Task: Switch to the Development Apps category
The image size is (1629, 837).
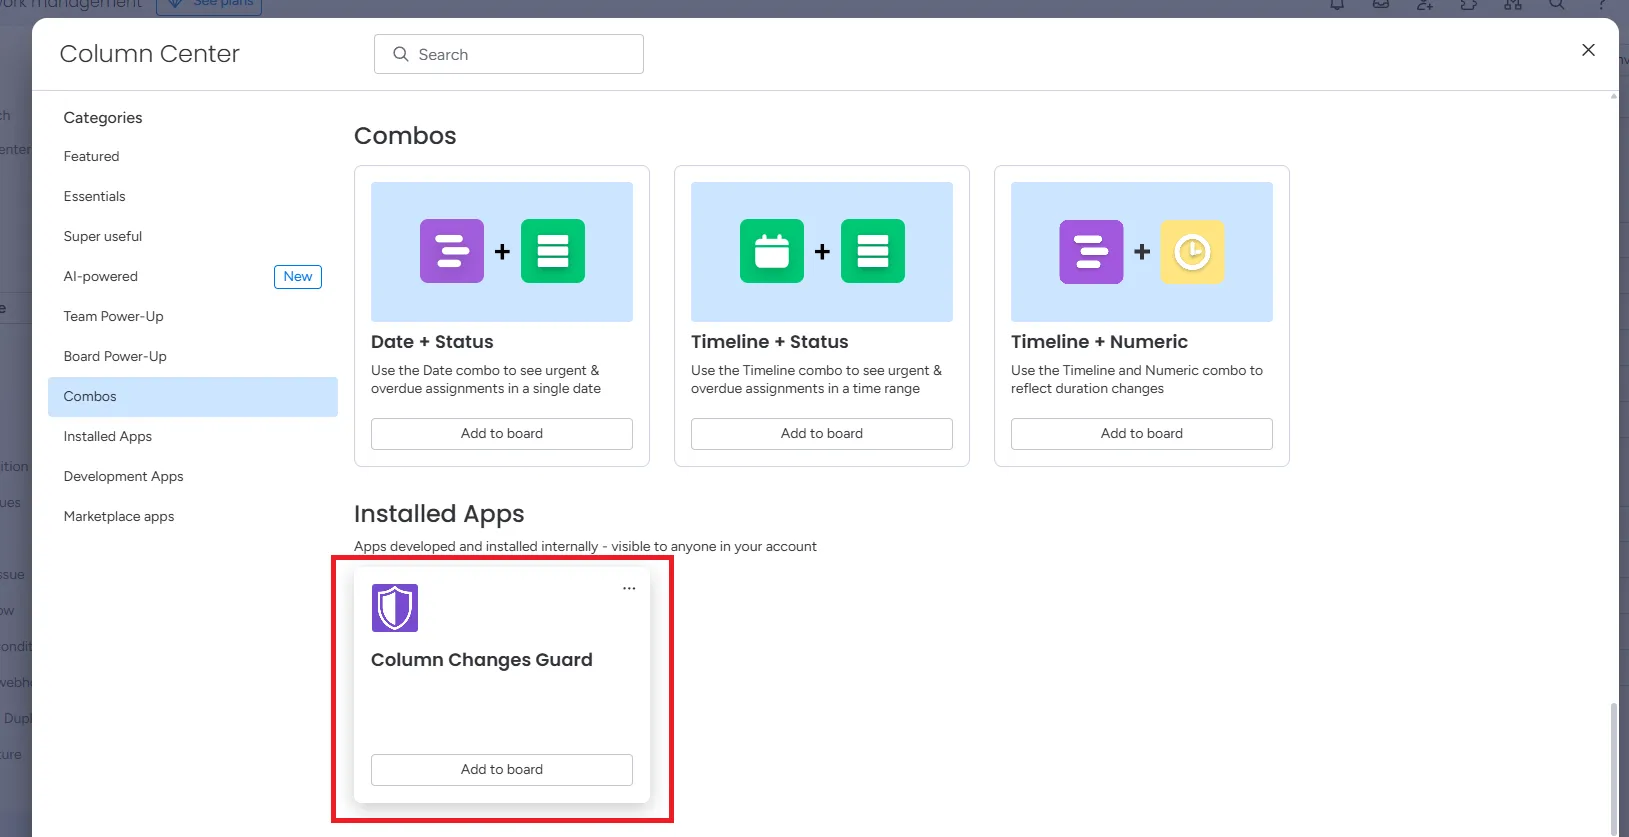Action: tap(124, 477)
